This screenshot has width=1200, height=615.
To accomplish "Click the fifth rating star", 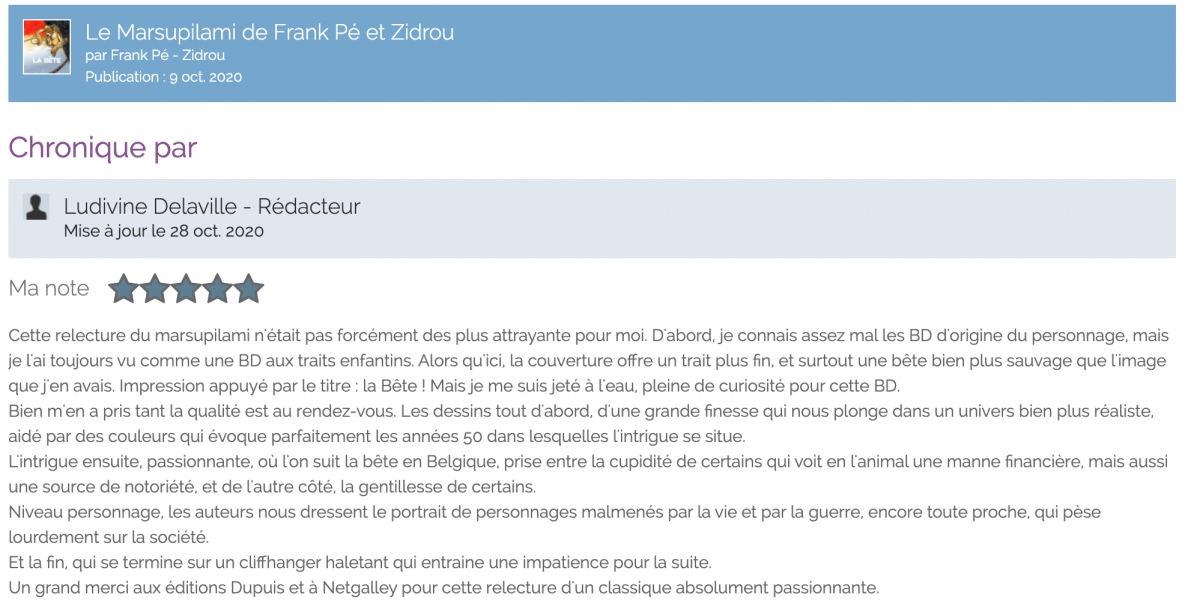I will 248,289.
